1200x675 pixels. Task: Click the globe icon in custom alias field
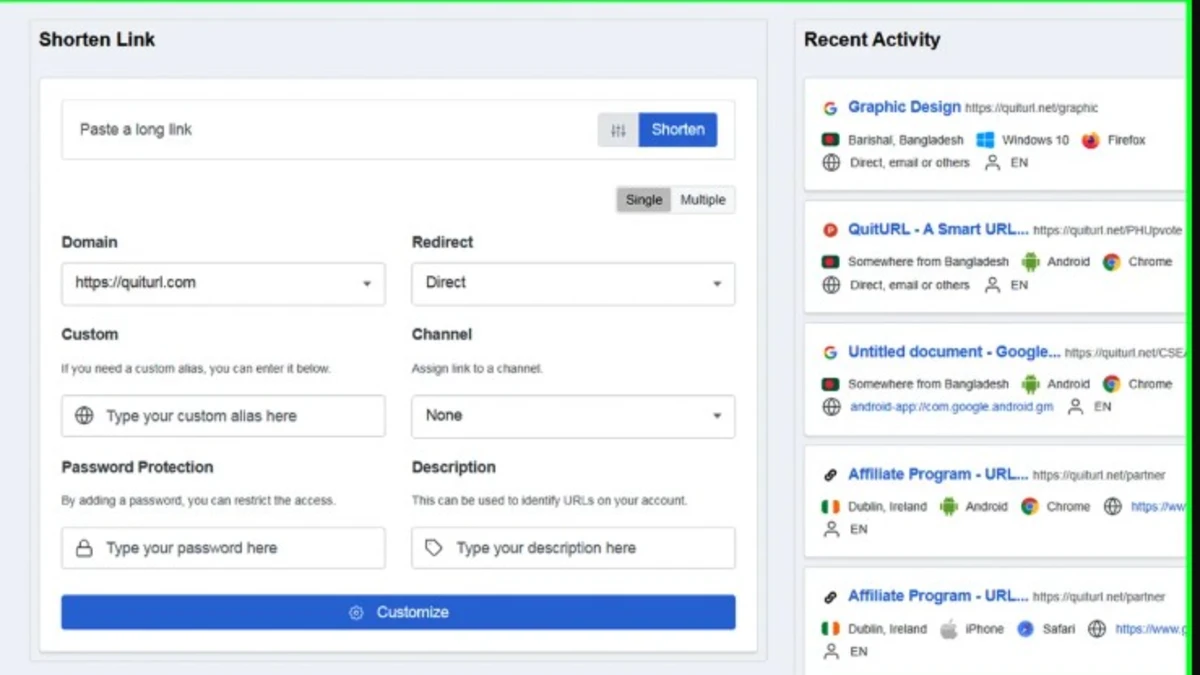pyautogui.click(x=84, y=416)
